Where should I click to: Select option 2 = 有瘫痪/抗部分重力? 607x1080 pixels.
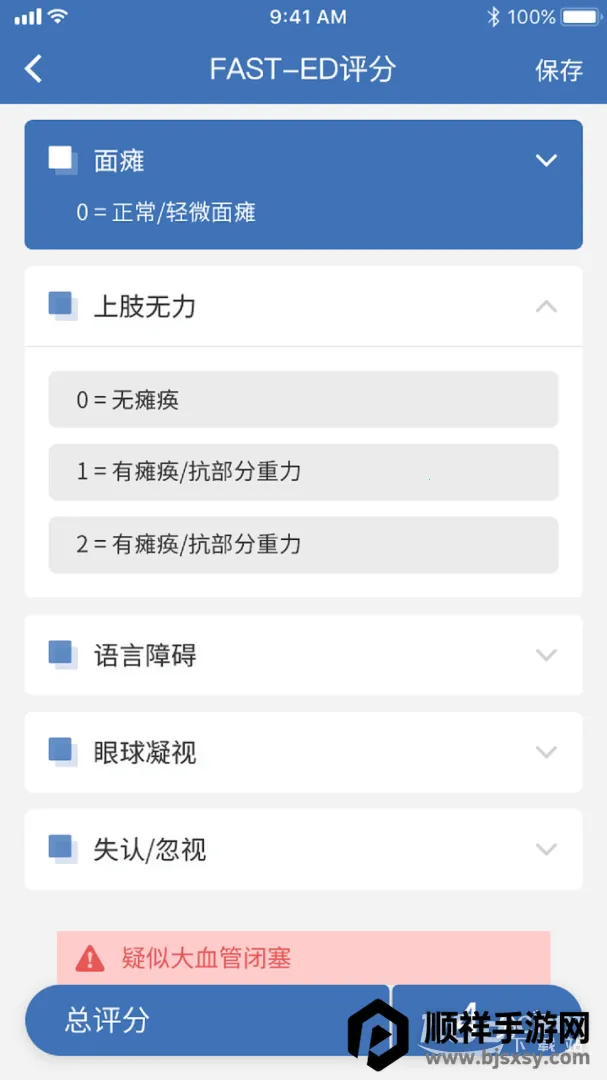pos(303,545)
